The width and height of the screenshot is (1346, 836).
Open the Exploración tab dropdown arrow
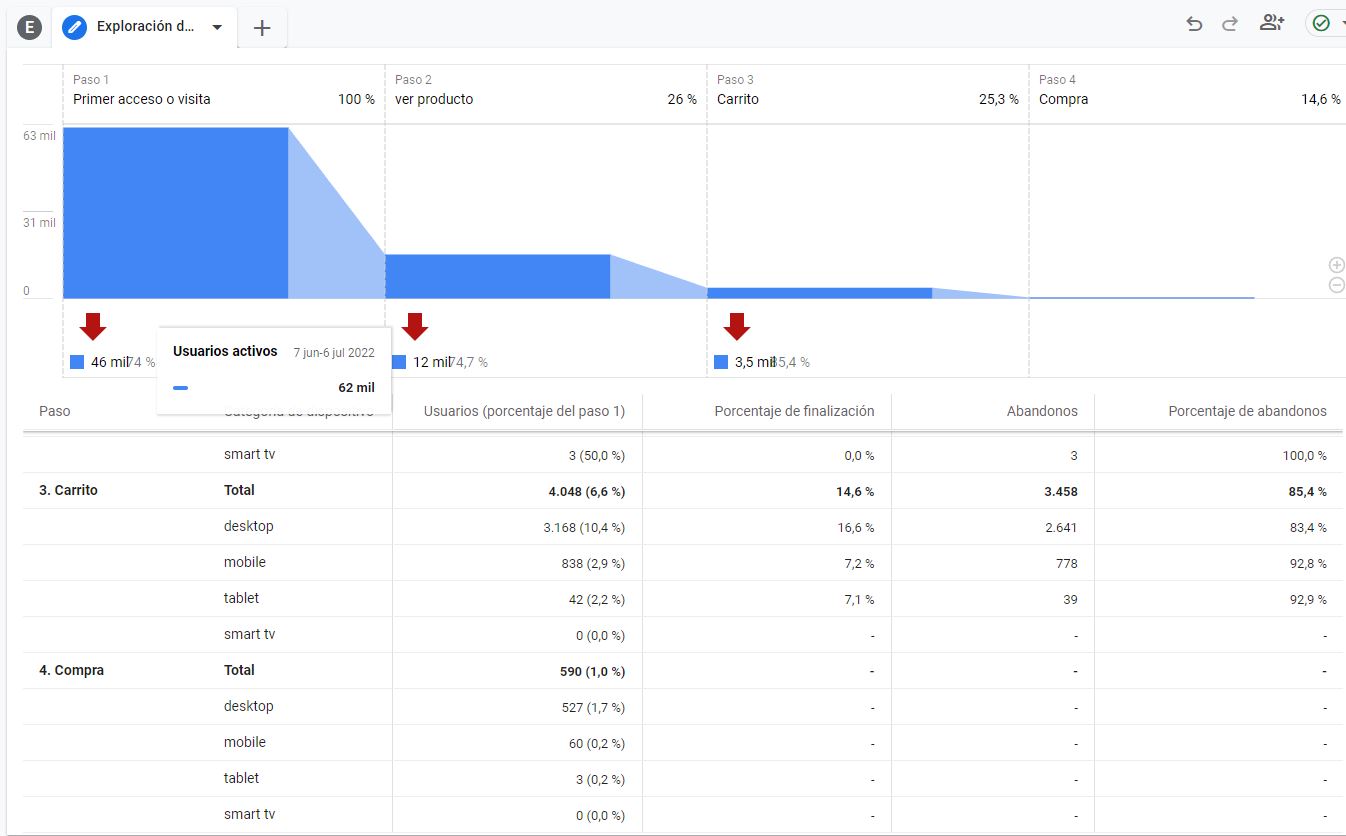pyautogui.click(x=217, y=27)
